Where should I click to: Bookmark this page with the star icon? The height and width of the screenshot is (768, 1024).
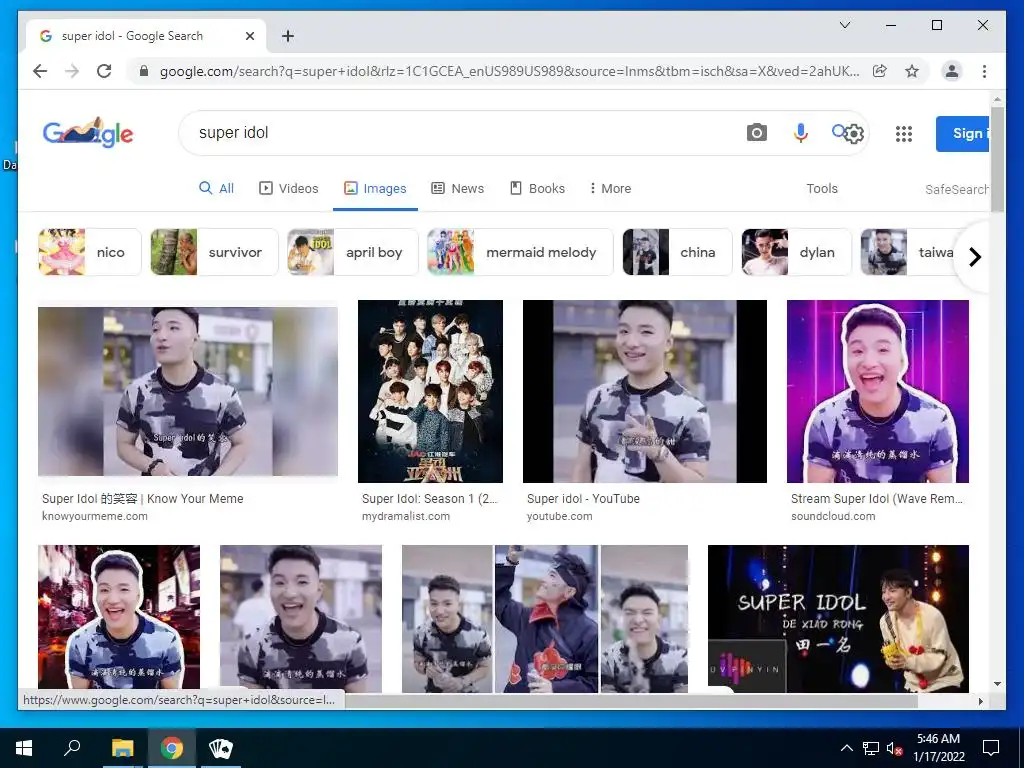912,71
